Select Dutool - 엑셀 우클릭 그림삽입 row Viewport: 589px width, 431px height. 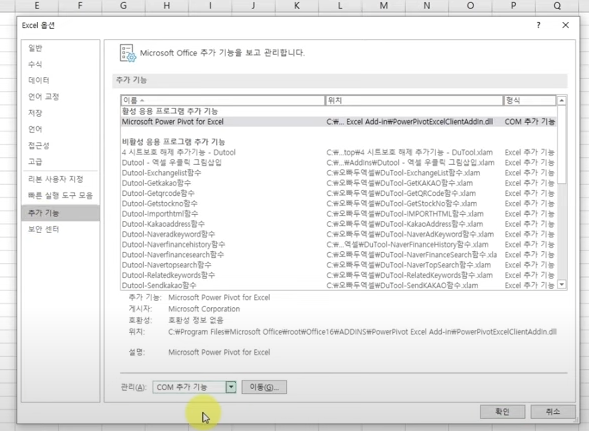[x=338, y=163]
